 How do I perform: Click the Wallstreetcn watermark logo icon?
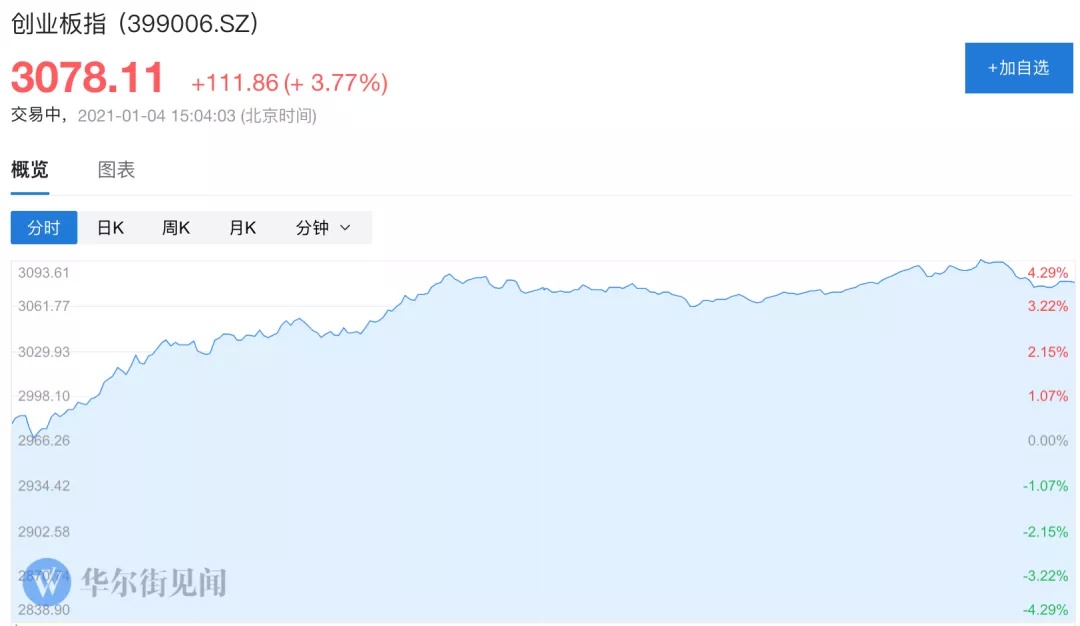tap(47, 582)
